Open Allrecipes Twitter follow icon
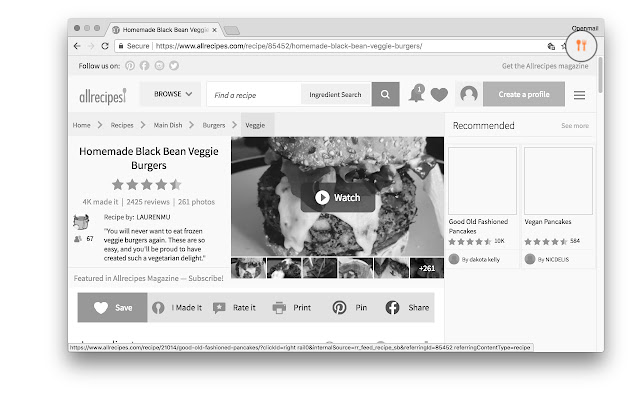Screen dimensions: 640x400 pyautogui.click(x=174, y=66)
